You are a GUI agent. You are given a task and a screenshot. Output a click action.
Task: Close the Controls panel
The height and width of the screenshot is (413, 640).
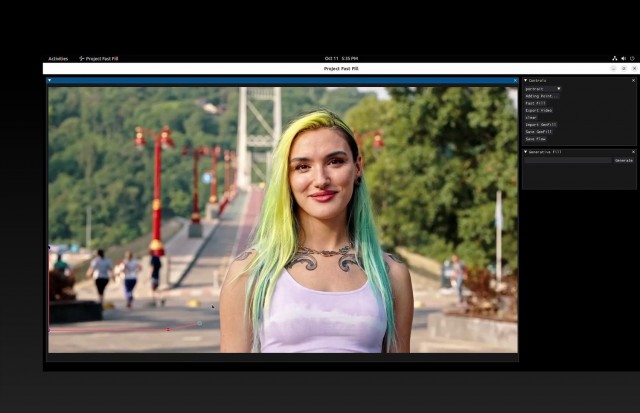pos(633,80)
